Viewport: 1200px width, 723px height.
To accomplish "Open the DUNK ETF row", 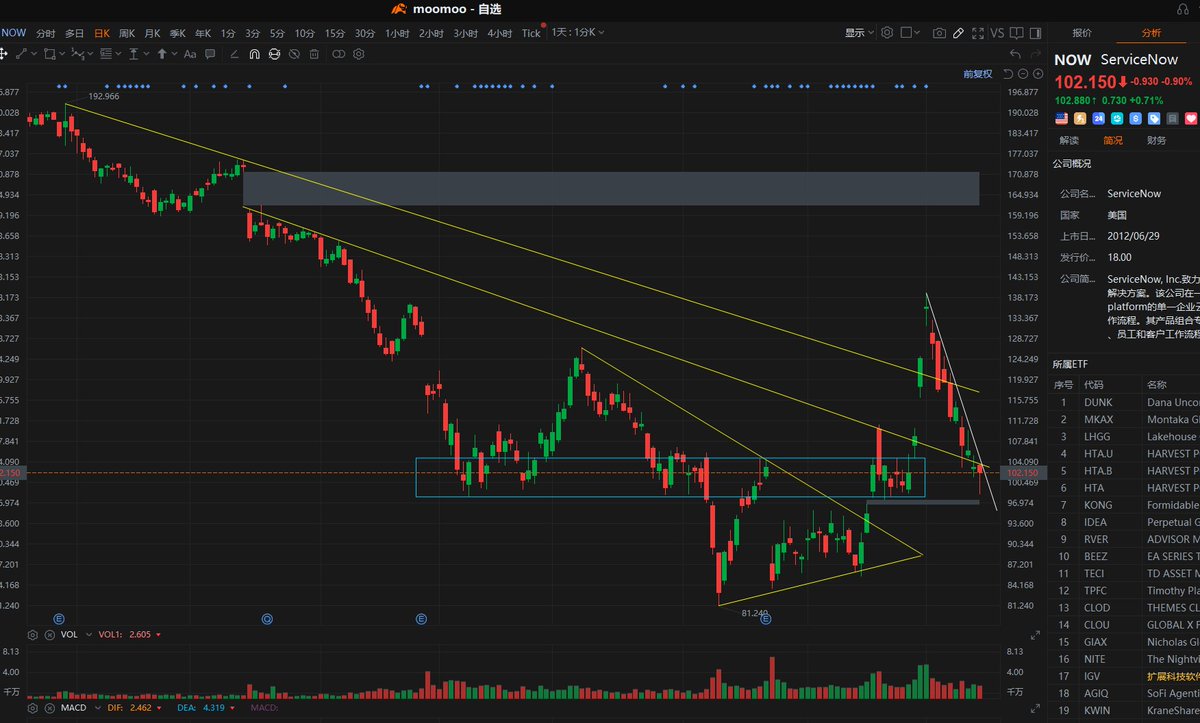I will pos(1126,402).
